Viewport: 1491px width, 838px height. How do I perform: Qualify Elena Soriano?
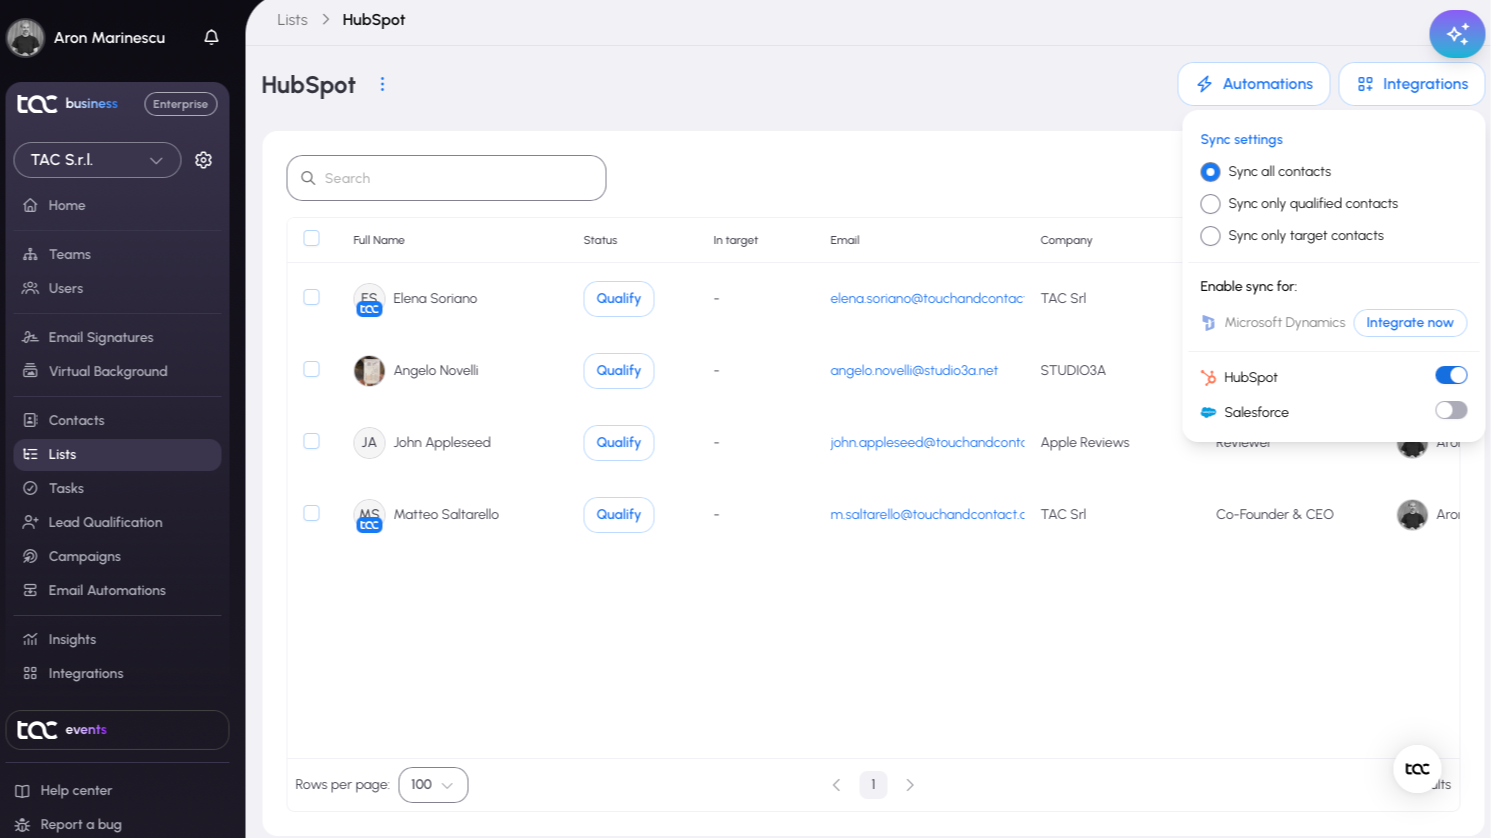coord(619,299)
